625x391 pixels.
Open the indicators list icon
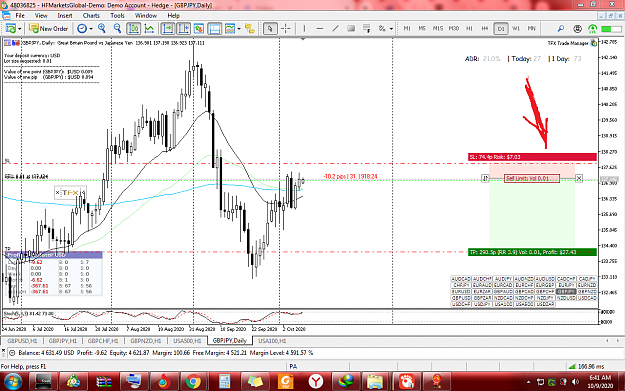click(199, 29)
